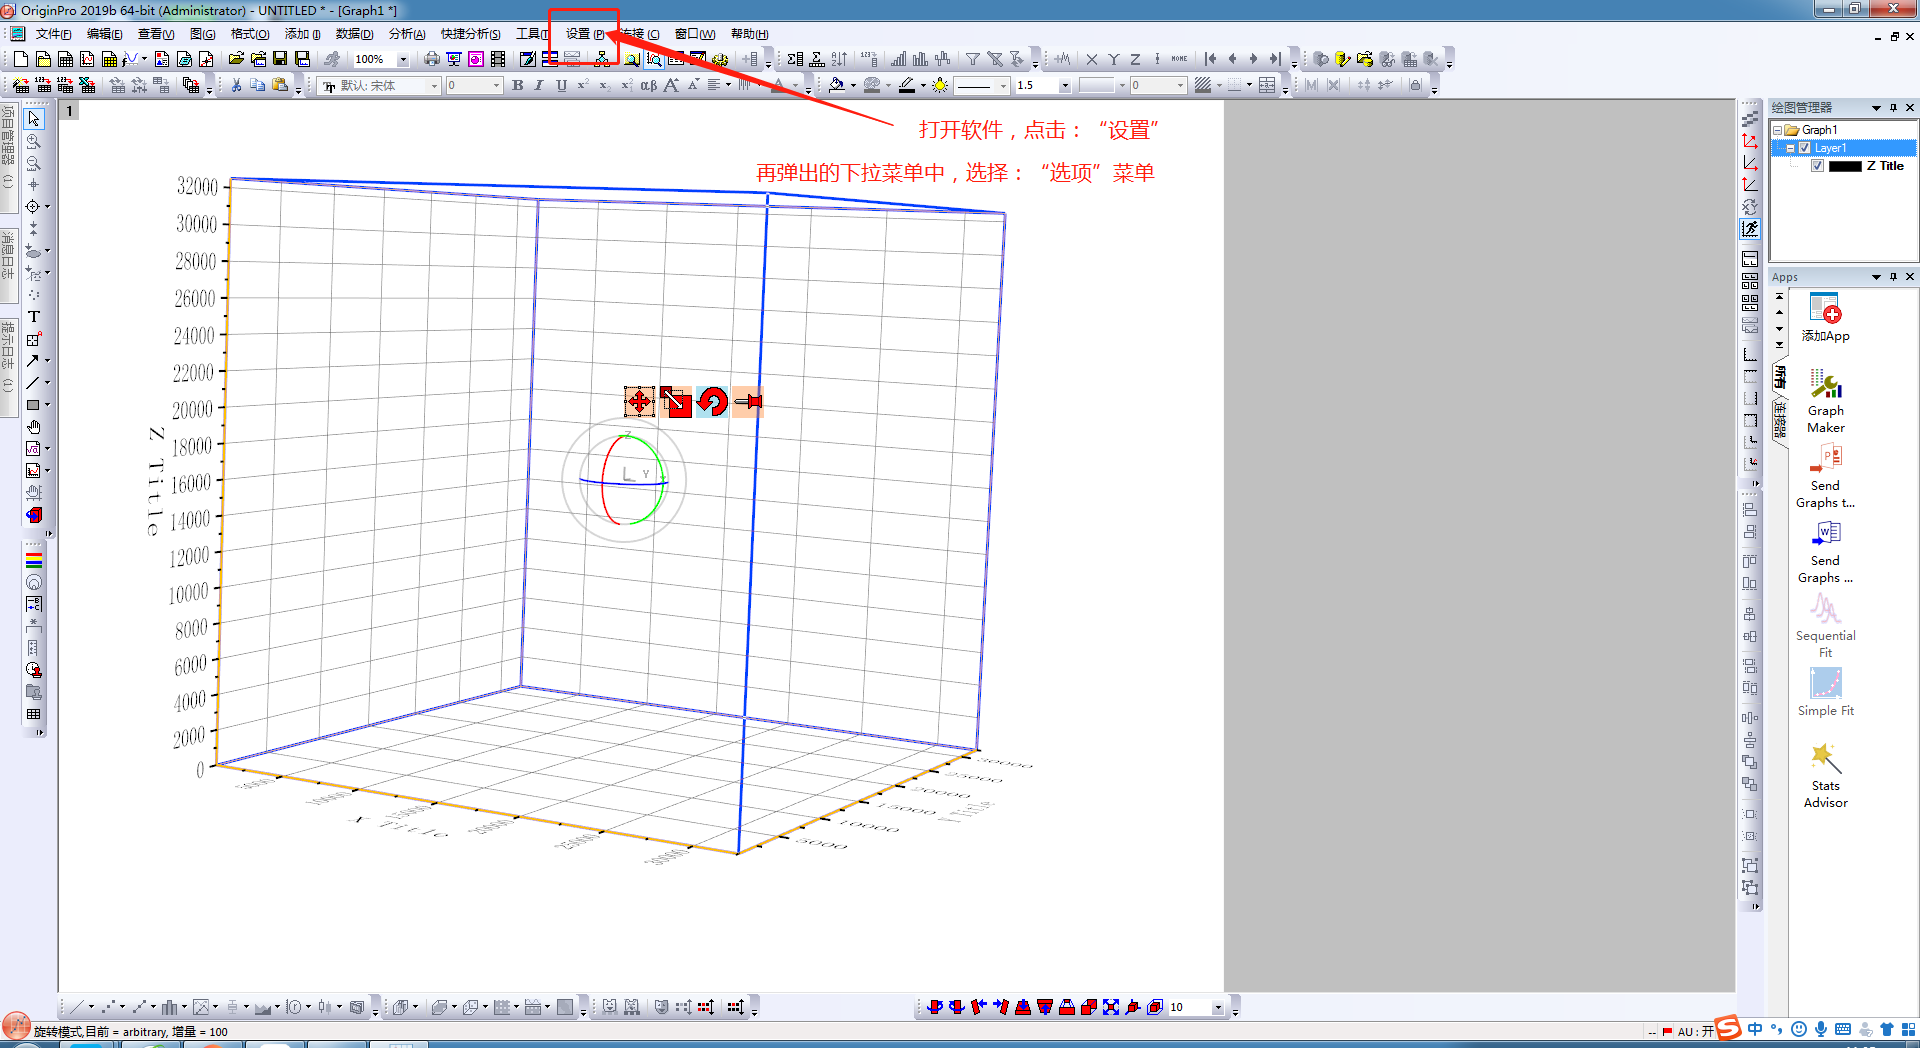Click the graph page number 1 tab
Image resolution: width=1920 pixels, height=1048 pixels.
click(69, 110)
